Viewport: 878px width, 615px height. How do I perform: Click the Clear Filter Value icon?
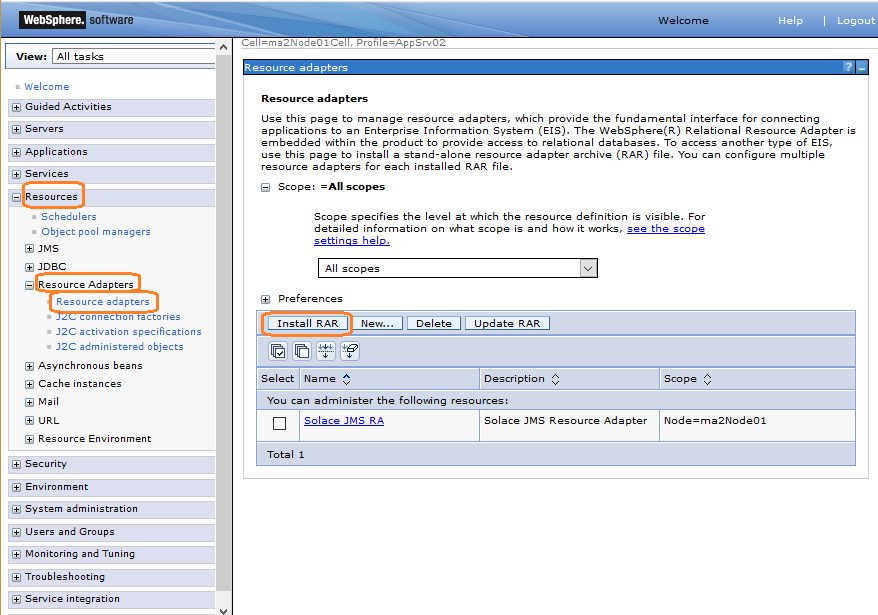point(350,351)
